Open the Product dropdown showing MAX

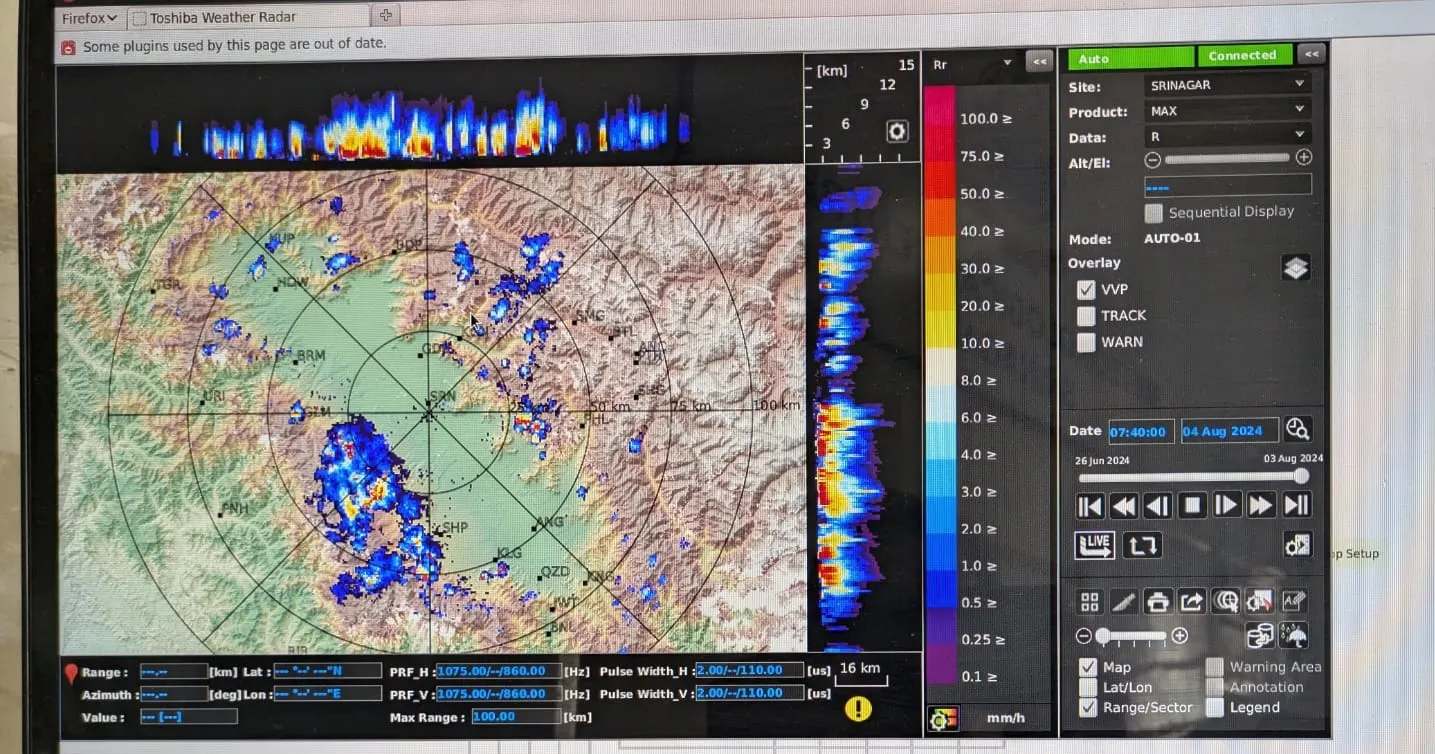click(1227, 110)
